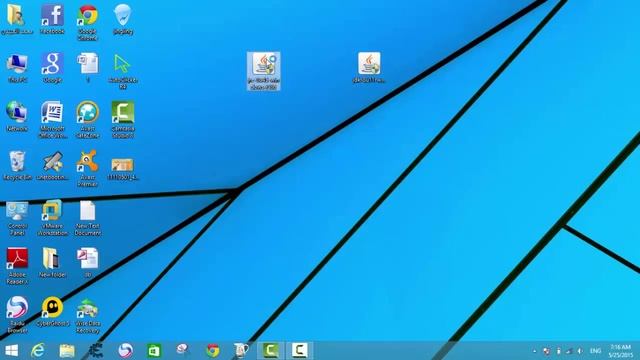Select the PowerPoint file beside New folder

pos(88,262)
